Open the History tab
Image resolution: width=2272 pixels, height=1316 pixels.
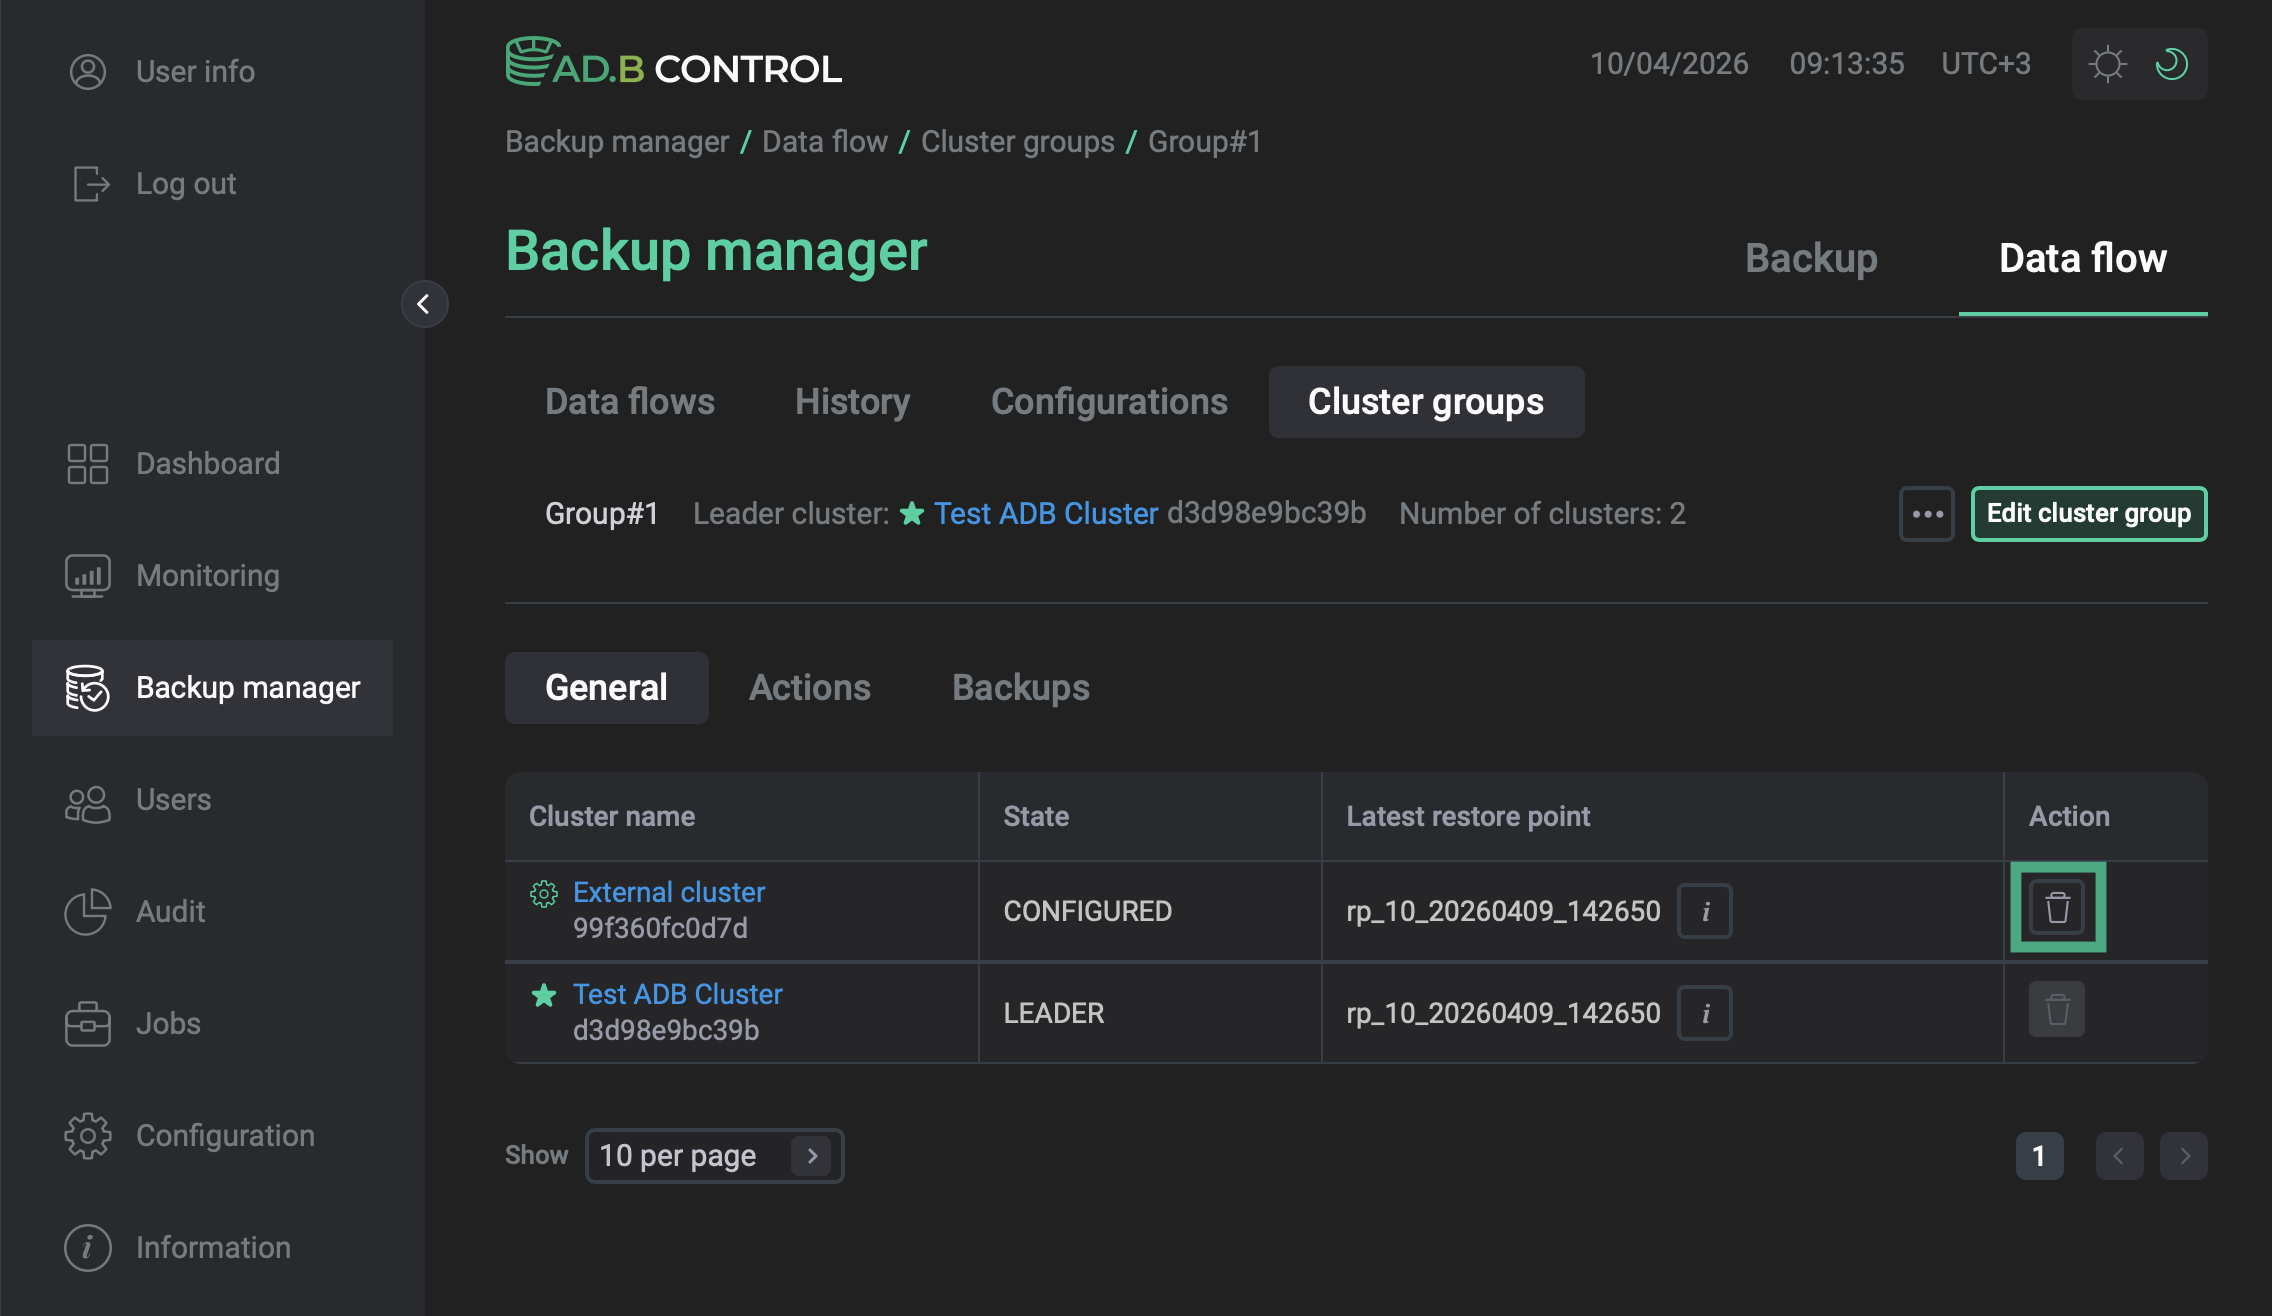coord(851,401)
